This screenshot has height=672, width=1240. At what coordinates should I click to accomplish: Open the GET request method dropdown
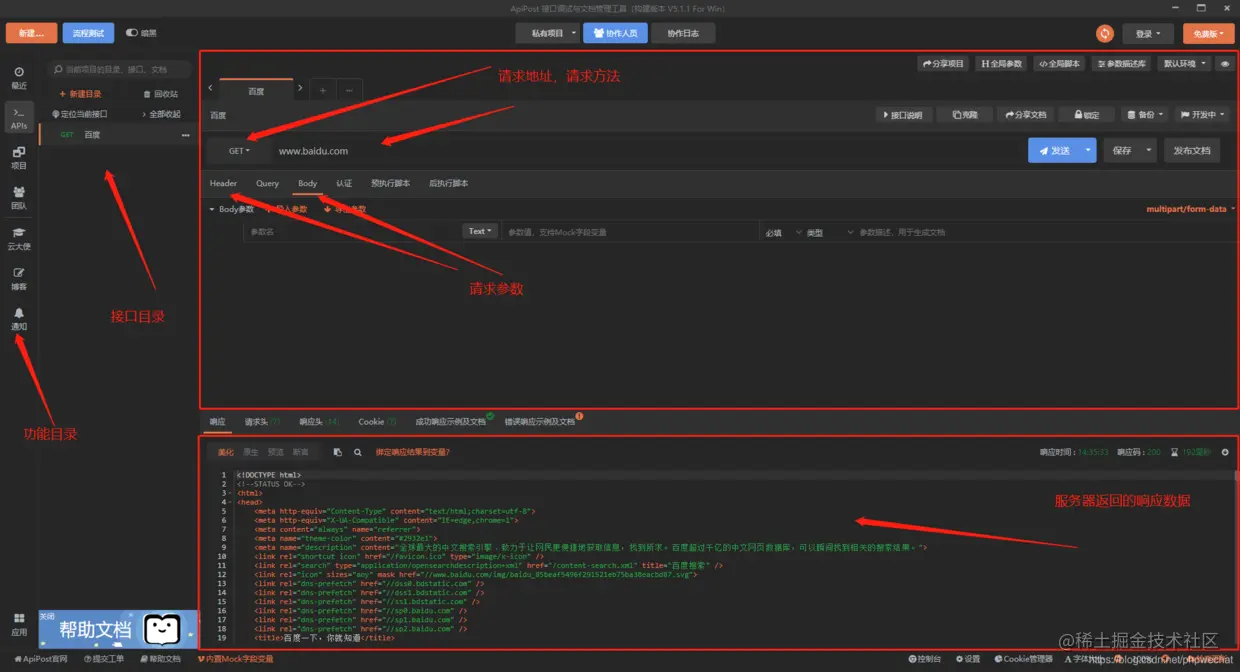(239, 151)
